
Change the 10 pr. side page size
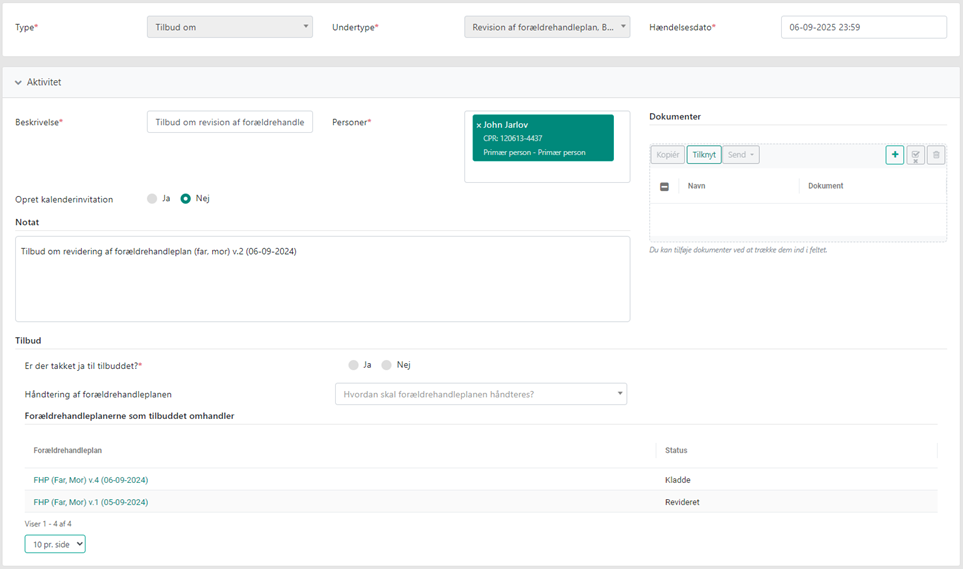(x=55, y=544)
